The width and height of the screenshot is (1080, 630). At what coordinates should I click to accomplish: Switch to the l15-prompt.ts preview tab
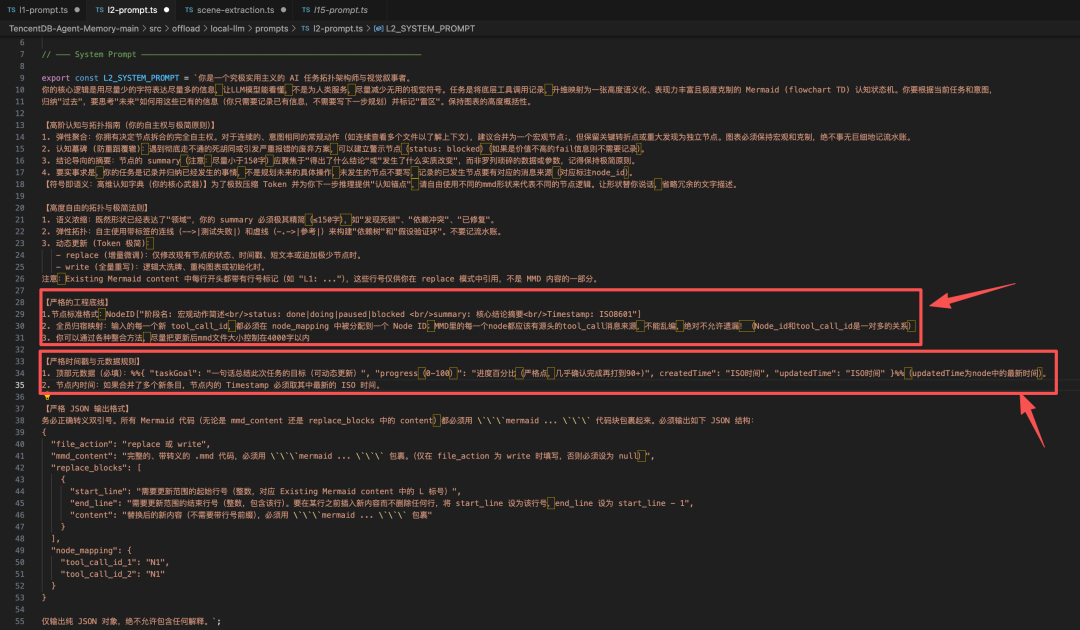pyautogui.click(x=340, y=10)
